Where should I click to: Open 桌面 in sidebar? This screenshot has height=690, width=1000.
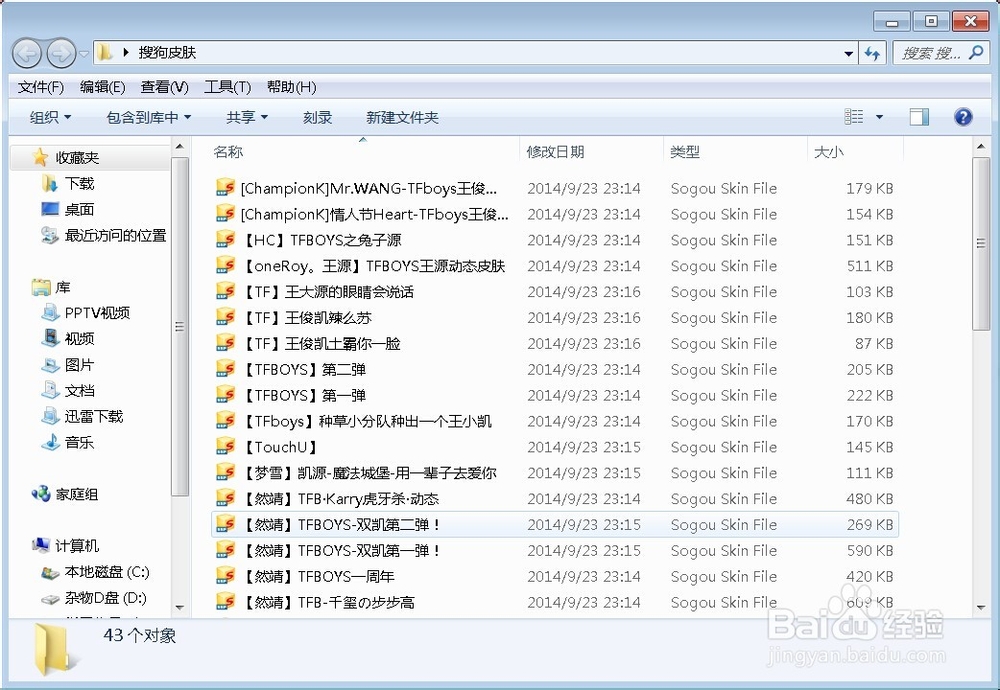point(80,210)
